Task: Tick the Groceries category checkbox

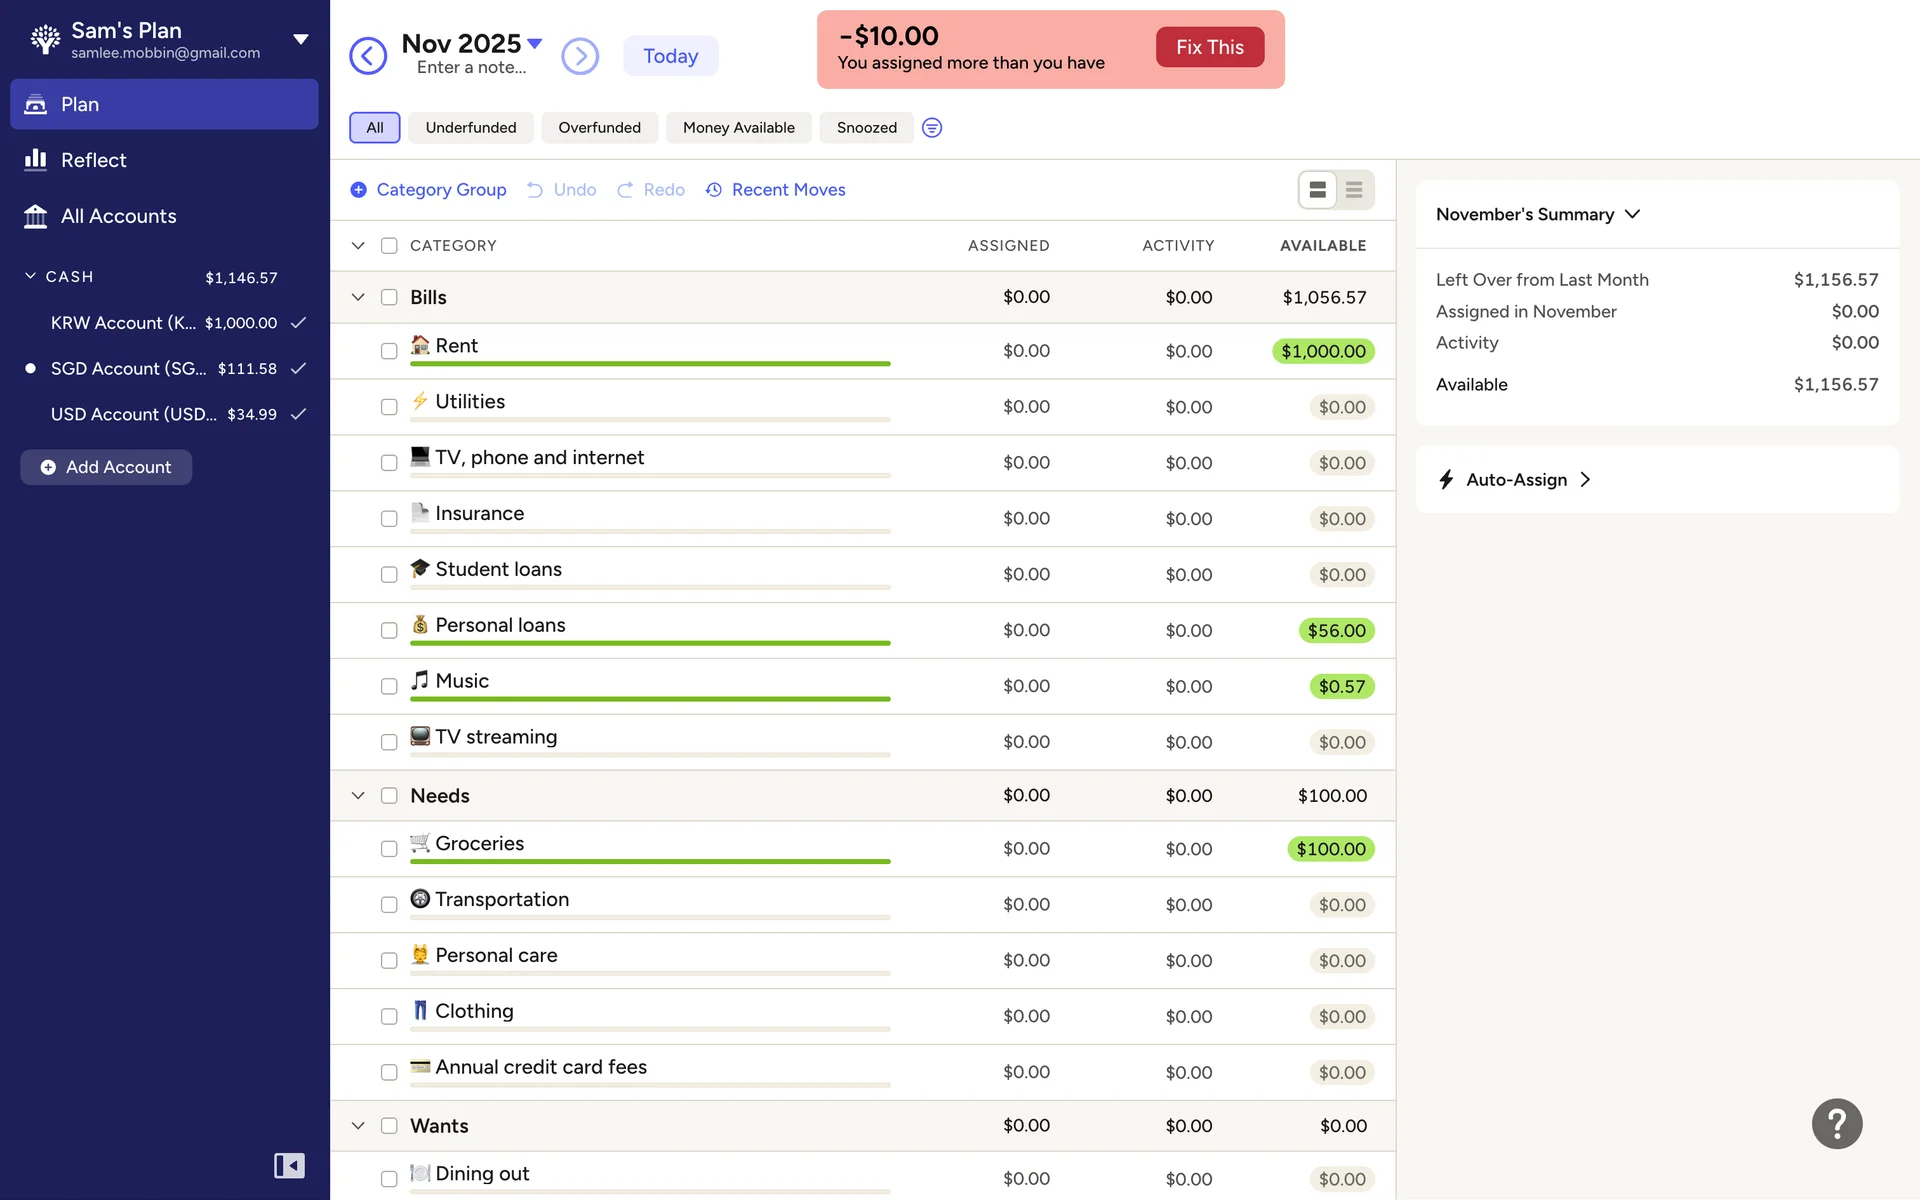Action: pos(389,849)
